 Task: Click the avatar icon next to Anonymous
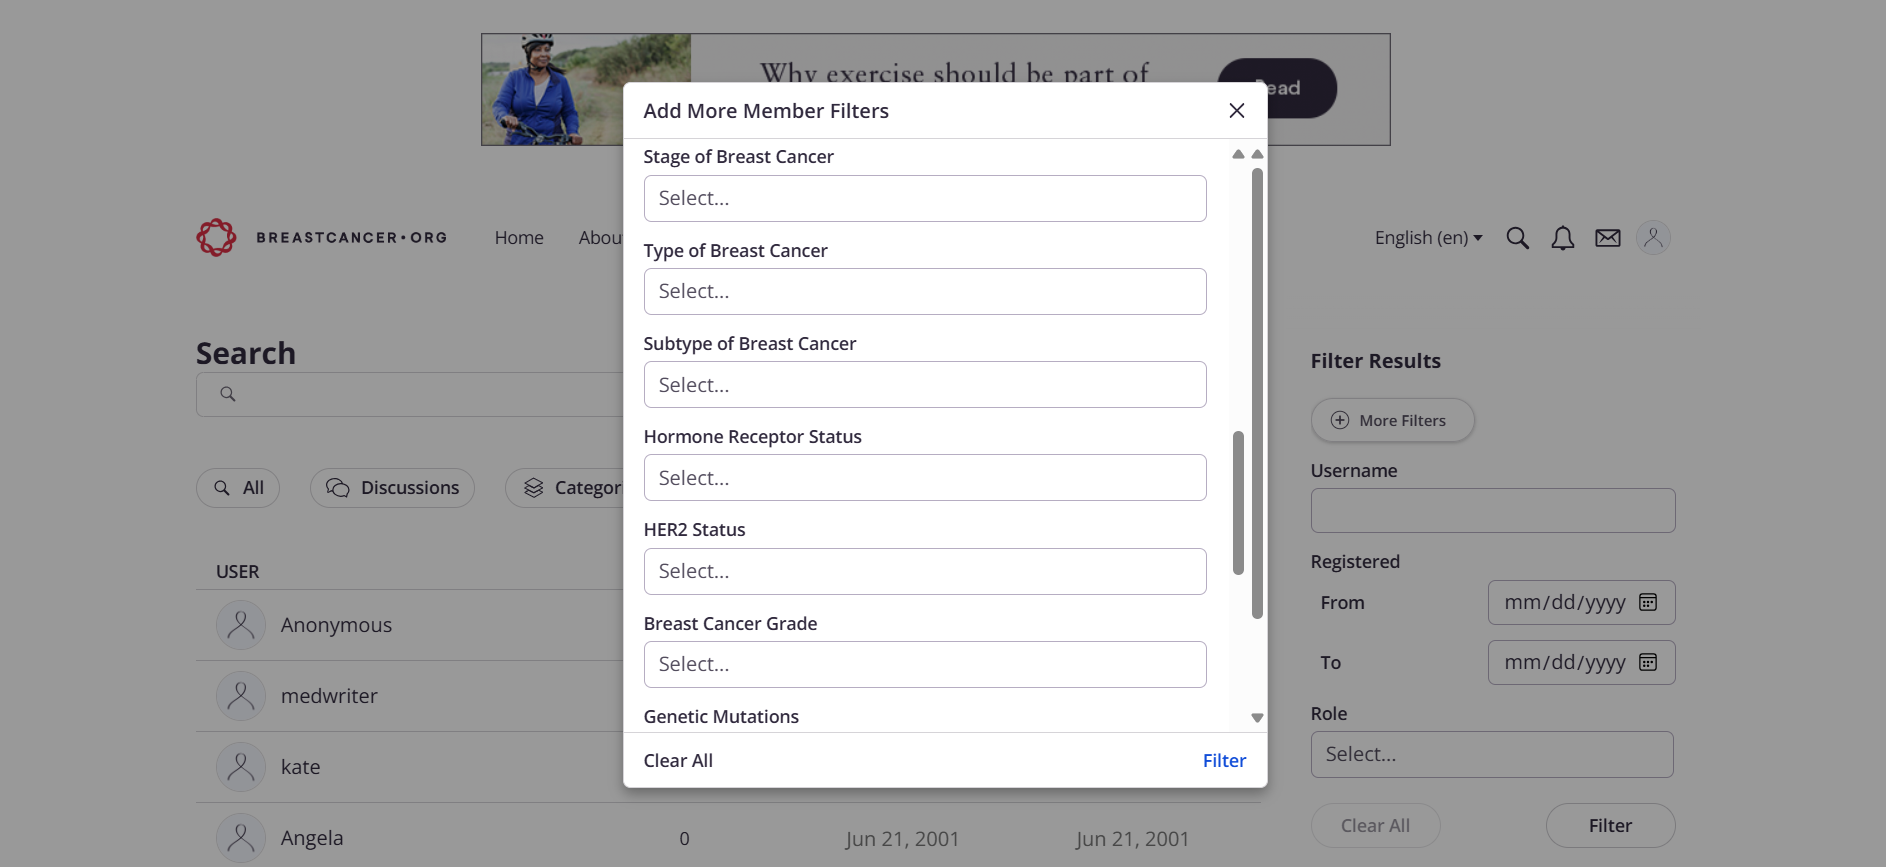[x=240, y=624]
